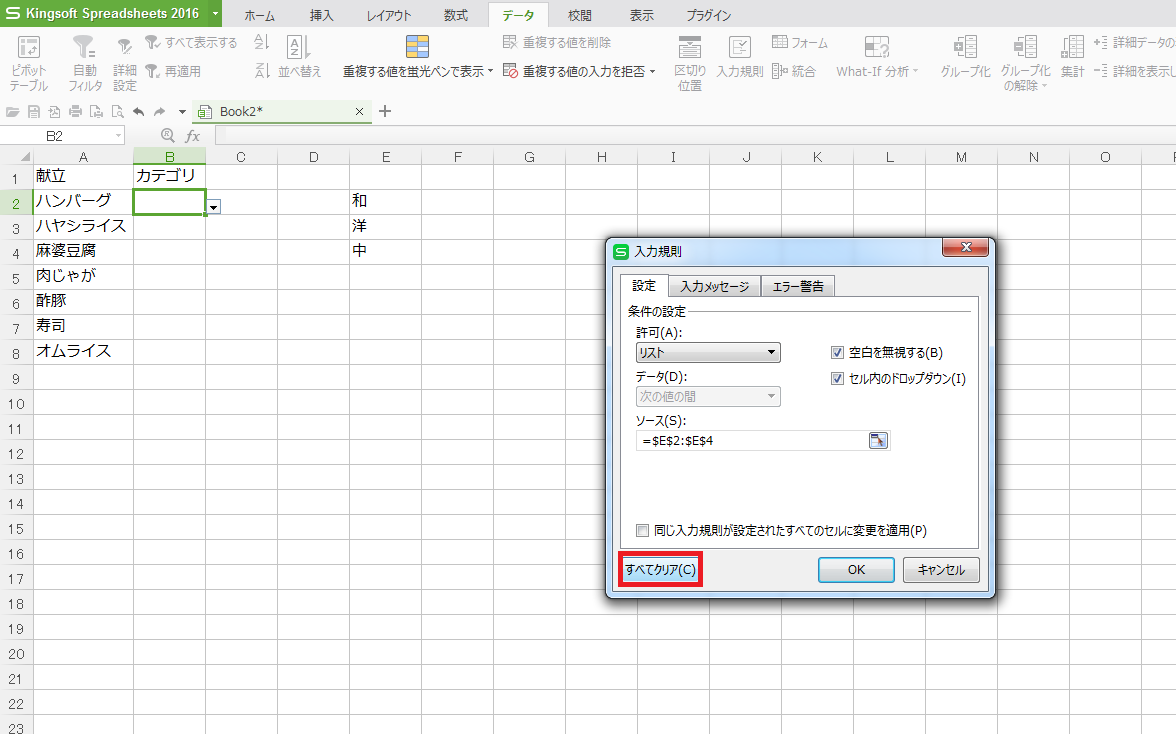This screenshot has width=1176, height=734.
Task: Open the データ(D) 次の値の間 dropdown
Action: coord(708,396)
